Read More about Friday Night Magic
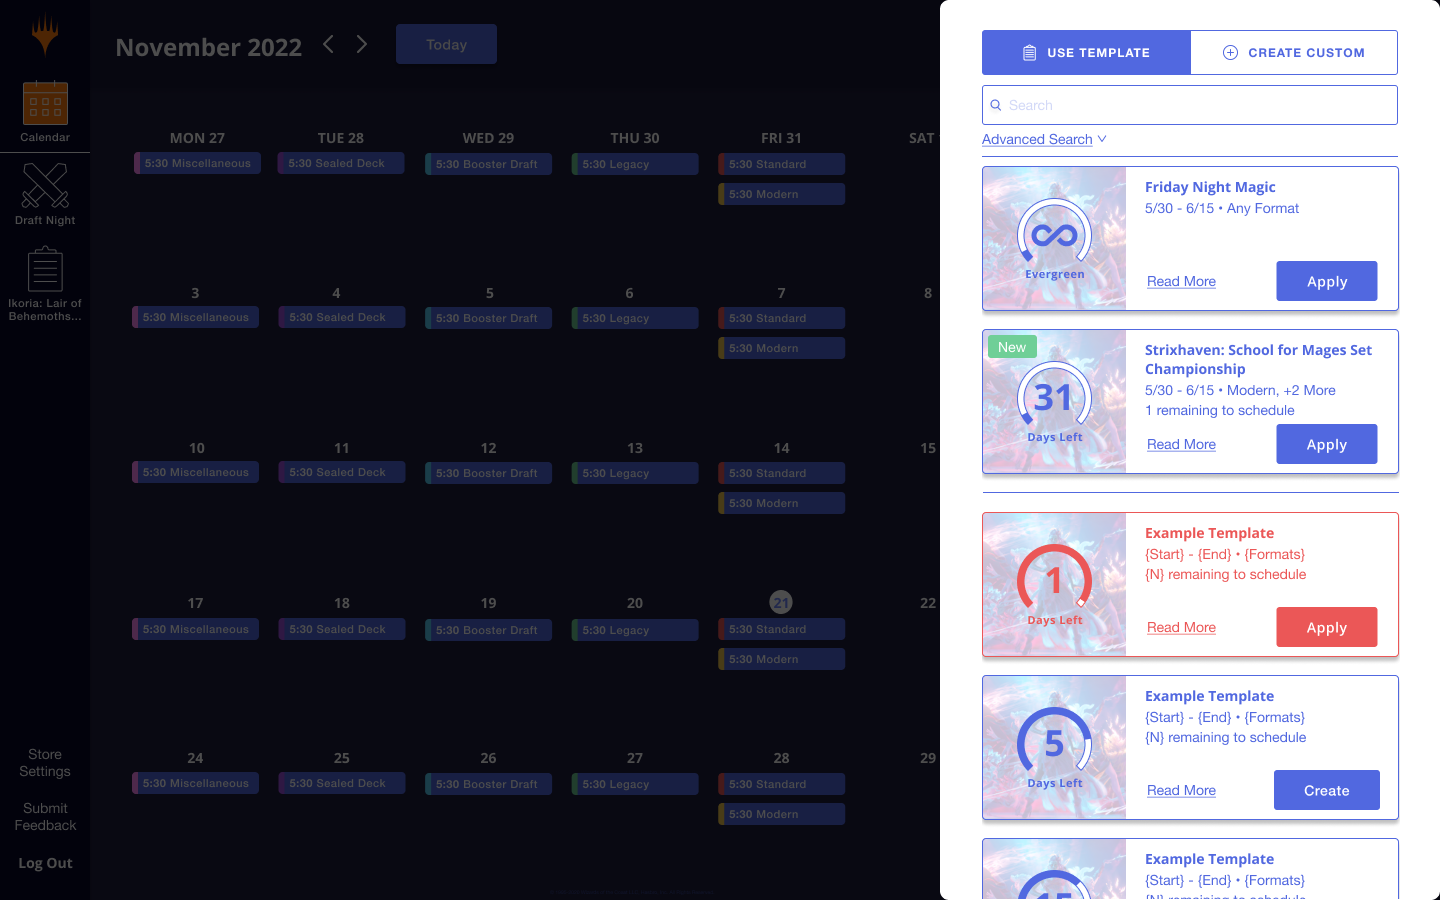 tap(1181, 281)
